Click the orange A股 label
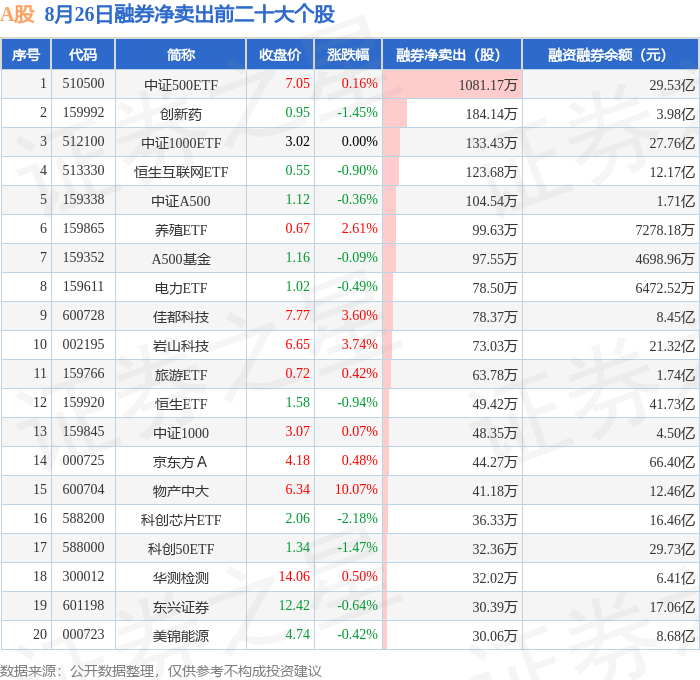 [17, 14]
